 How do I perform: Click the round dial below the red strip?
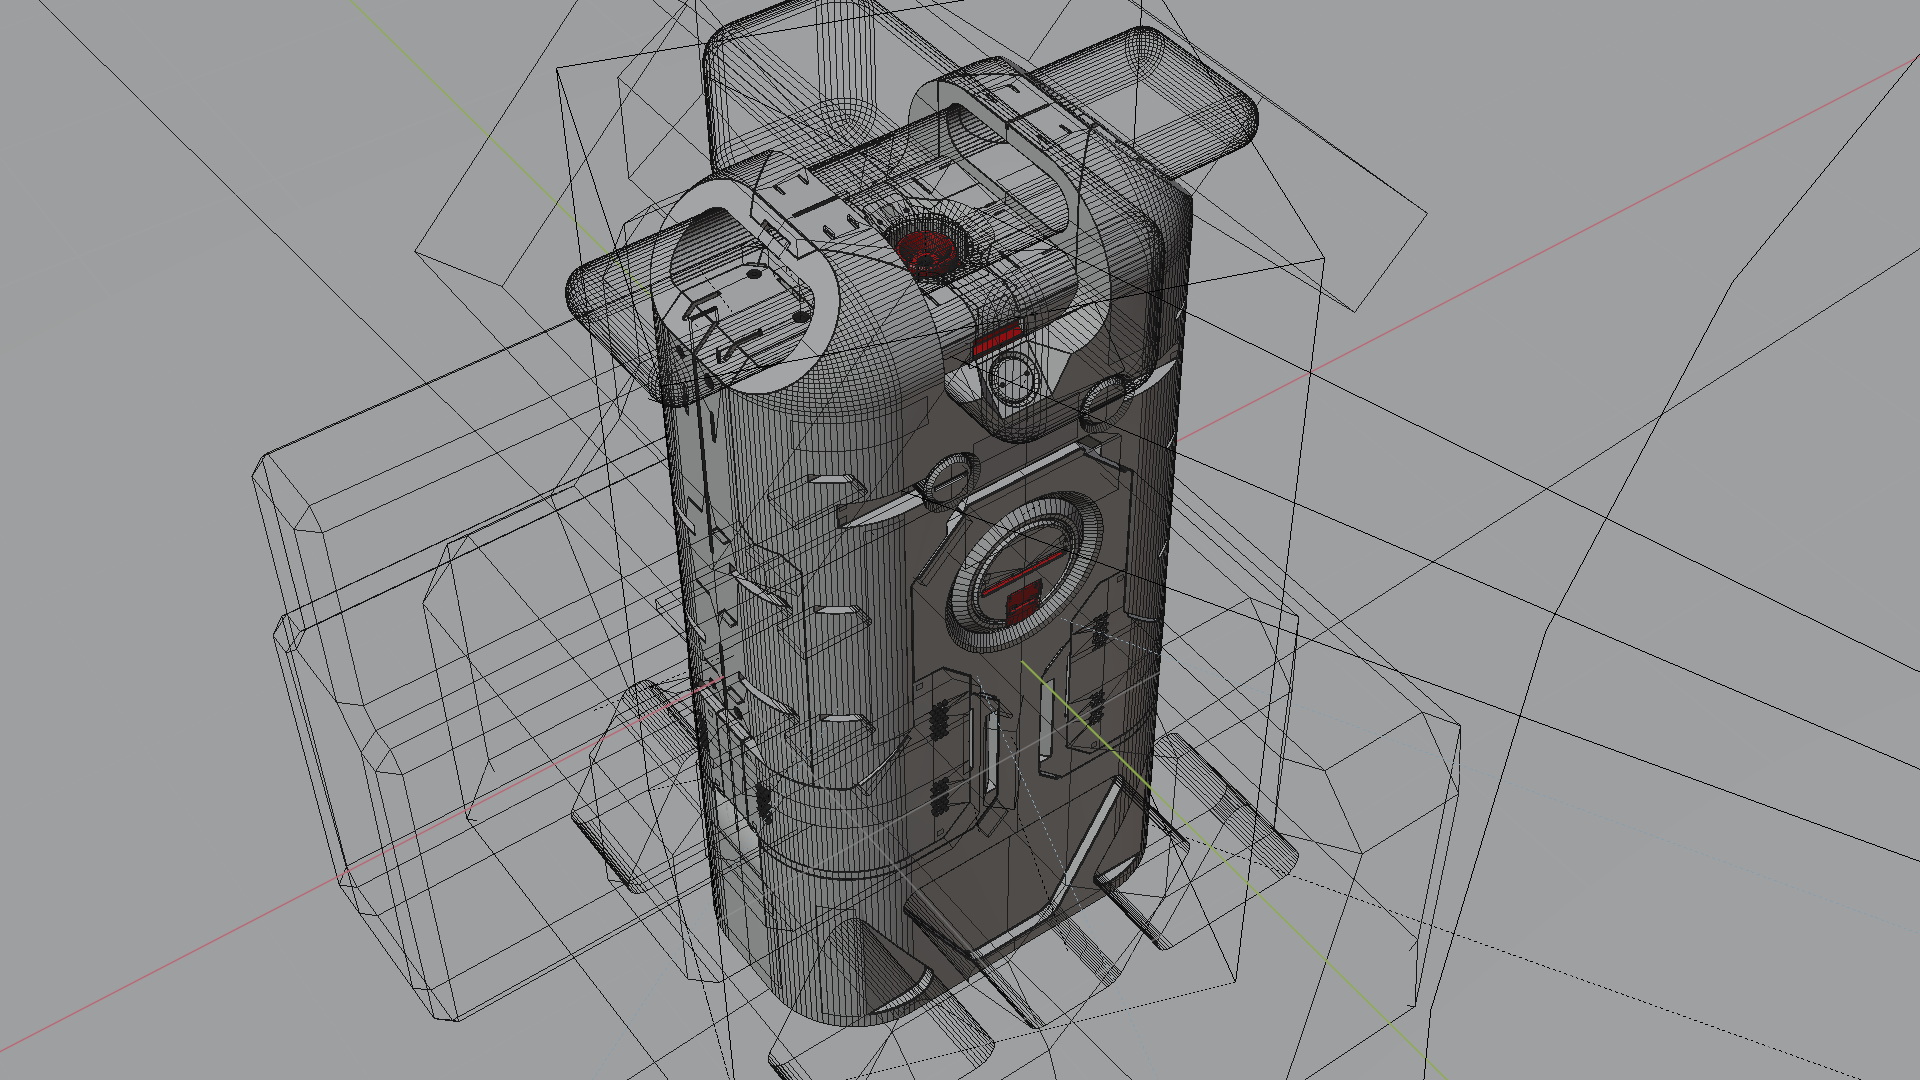coord(1012,380)
